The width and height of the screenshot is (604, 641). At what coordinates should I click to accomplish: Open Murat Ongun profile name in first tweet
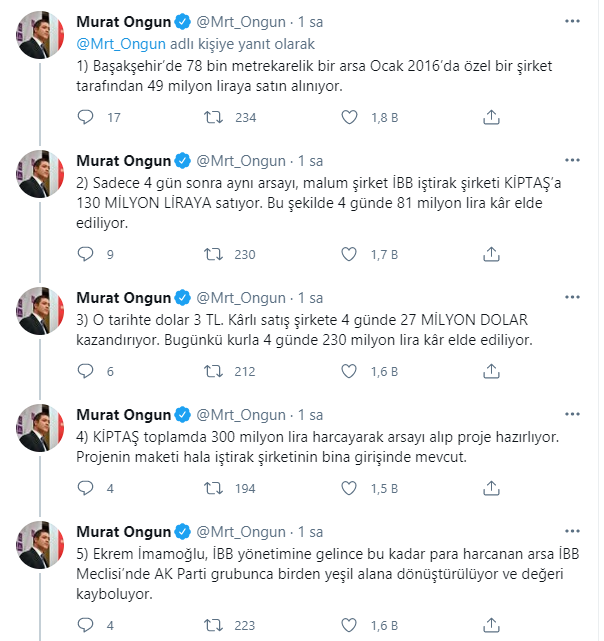click(x=122, y=24)
